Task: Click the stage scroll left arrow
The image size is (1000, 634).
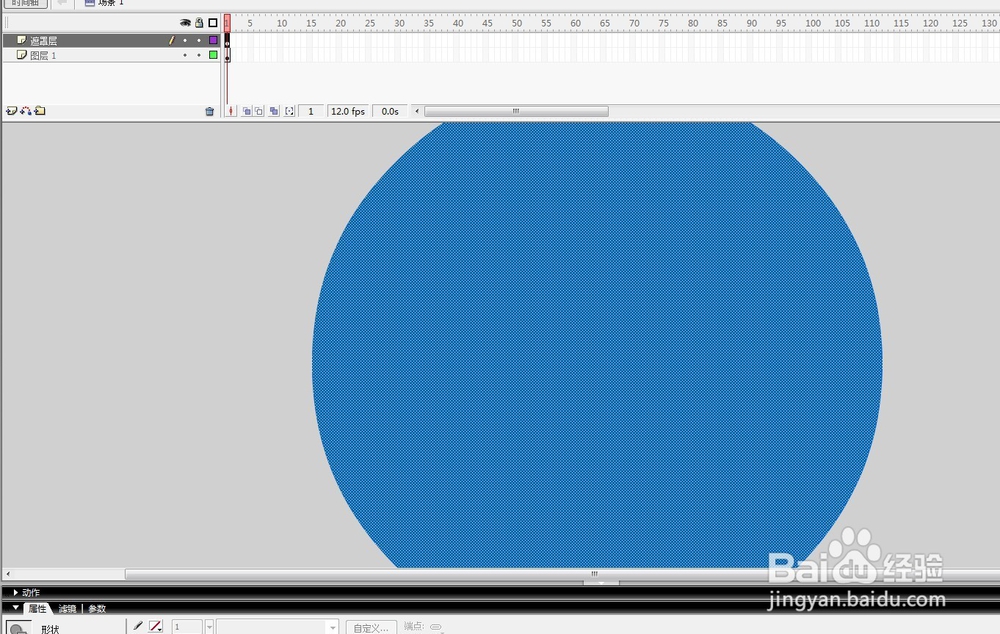Action: click(x=8, y=574)
